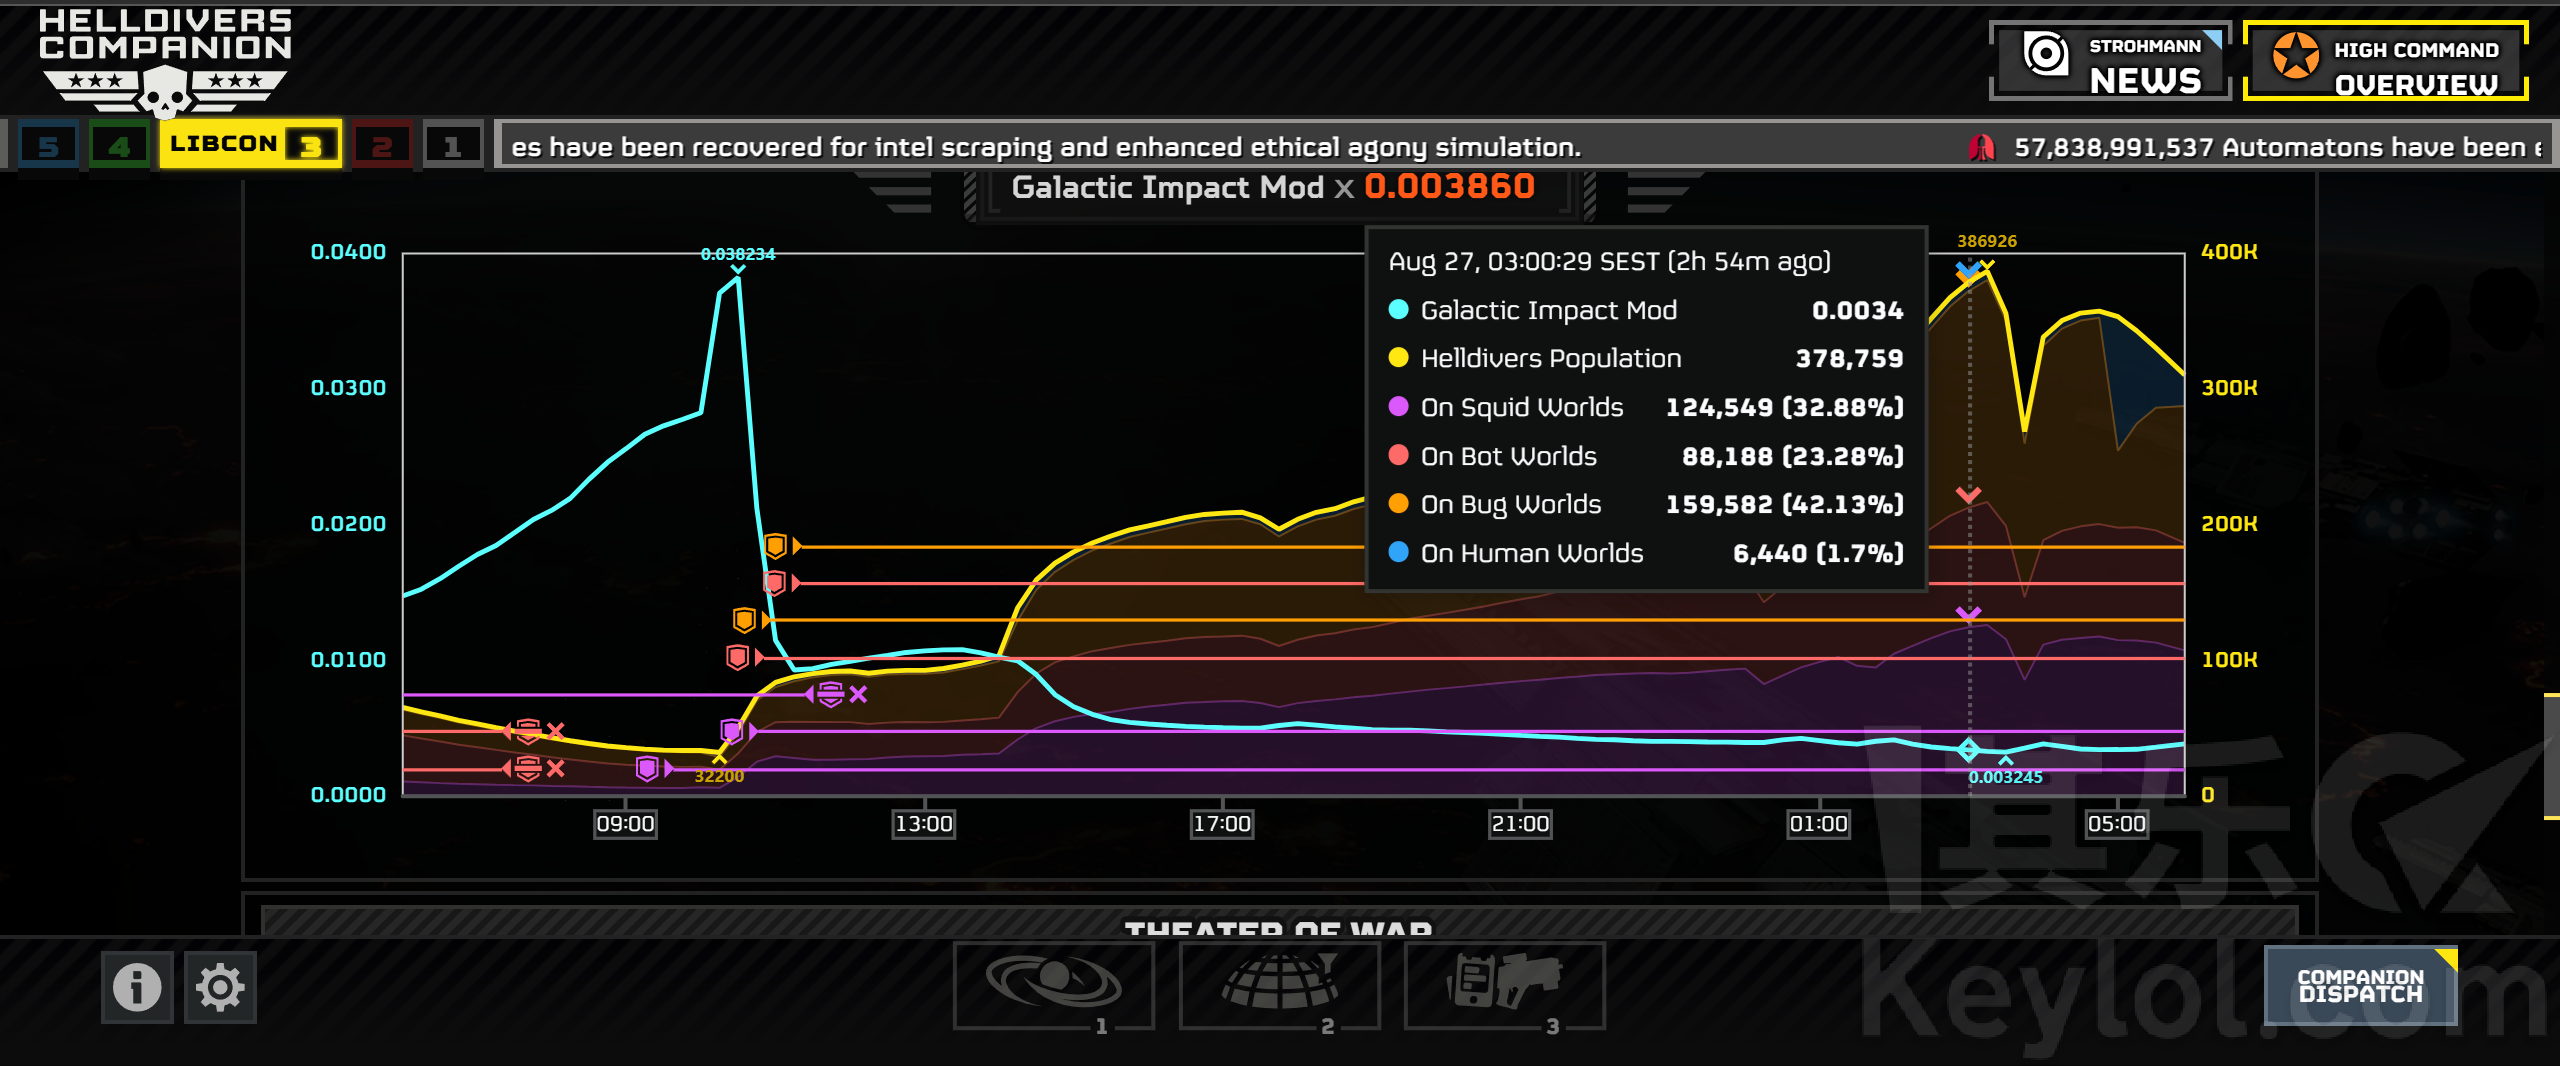Click the On Bot Worlds tooltip row
Screen dimensions: 2560x1066
pyautogui.click(x=1646, y=456)
